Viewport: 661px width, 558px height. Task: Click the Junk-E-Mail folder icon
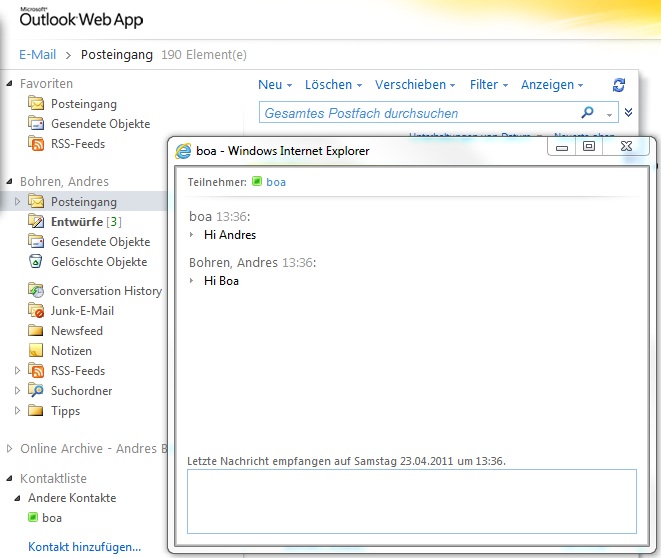36,311
